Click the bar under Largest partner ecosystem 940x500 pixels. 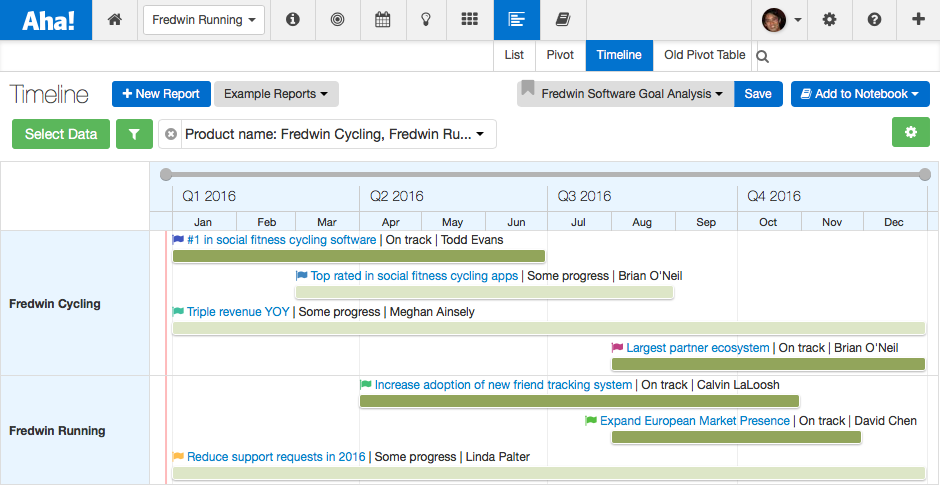pos(768,364)
